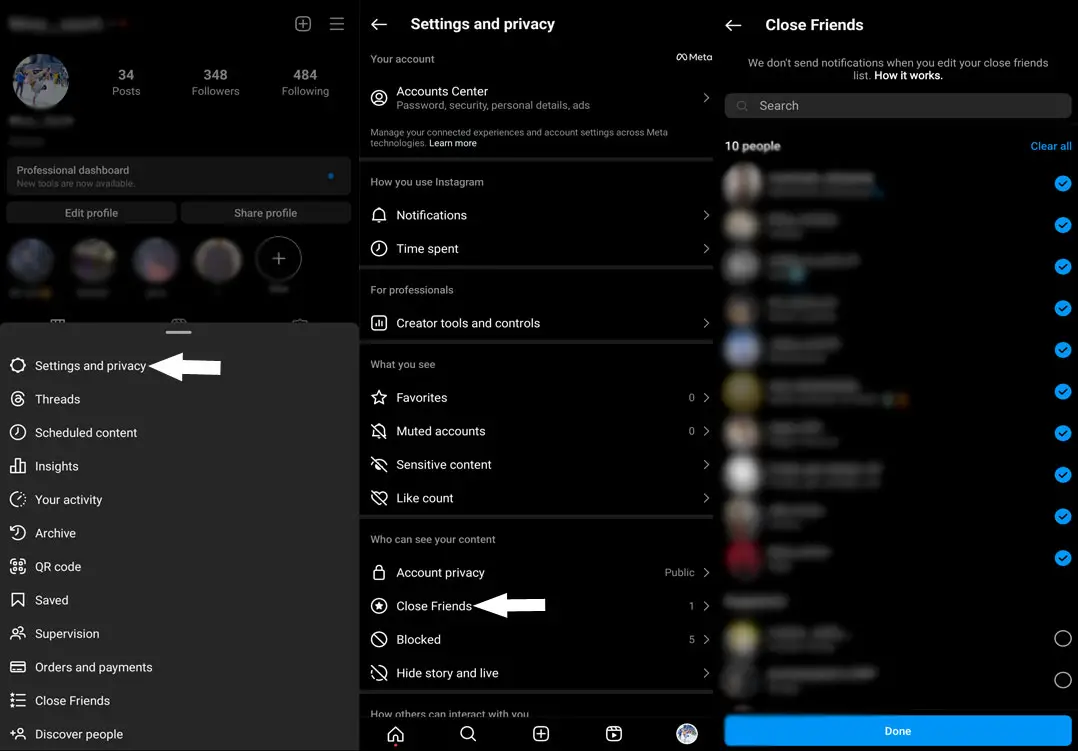This screenshot has width=1078, height=751.
Task: Tap Clear all in Close Friends
Action: [1050, 146]
